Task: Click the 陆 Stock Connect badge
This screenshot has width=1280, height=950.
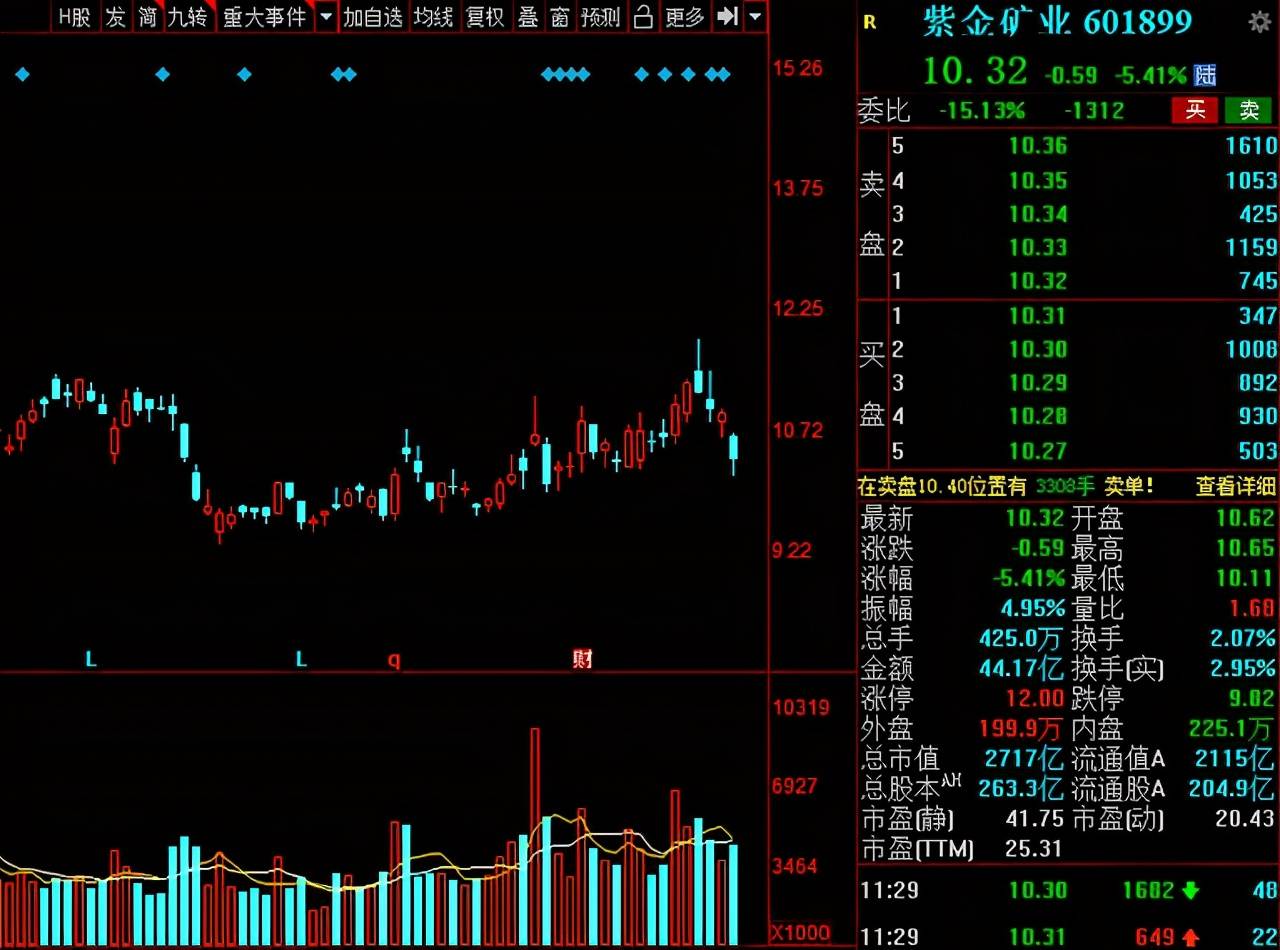Action: (1206, 75)
